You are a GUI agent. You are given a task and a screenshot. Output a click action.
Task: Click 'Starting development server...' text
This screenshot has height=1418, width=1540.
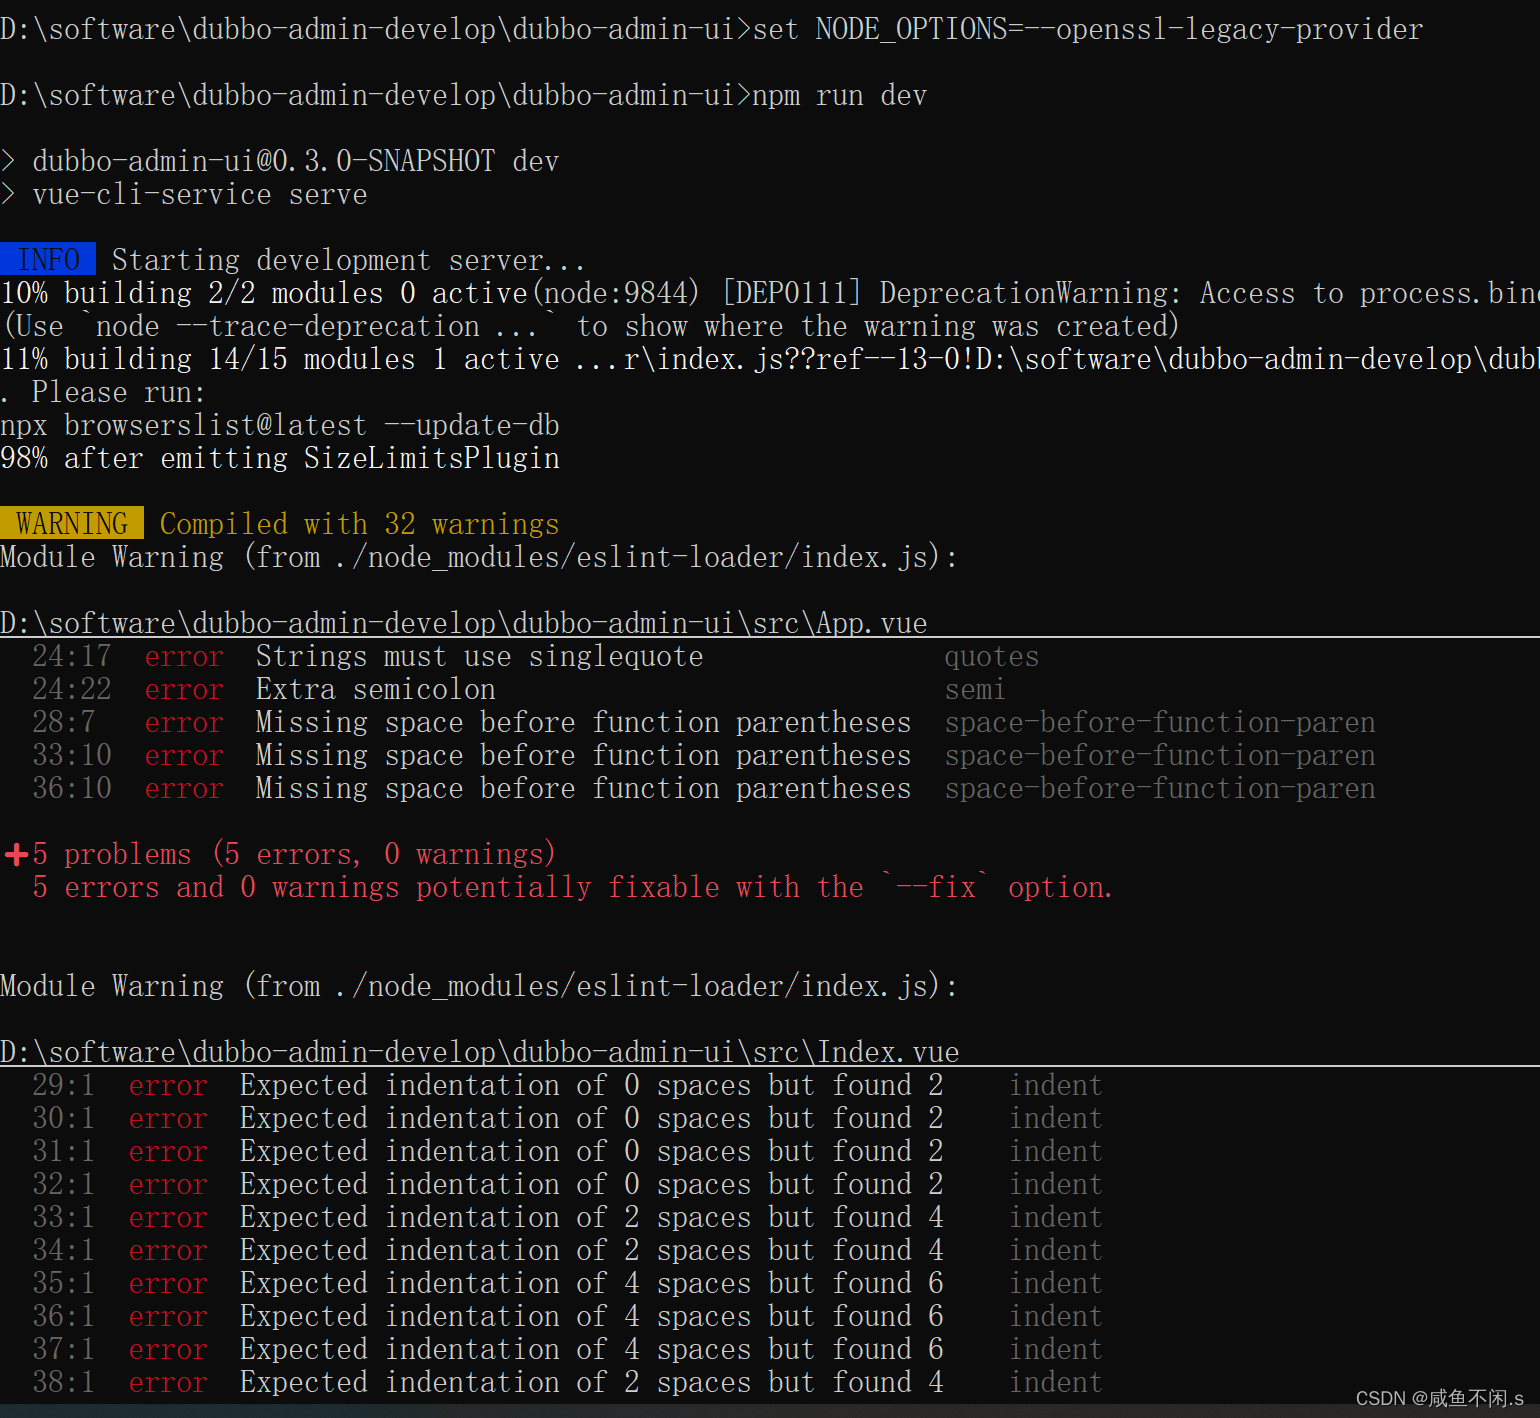pos(348,260)
